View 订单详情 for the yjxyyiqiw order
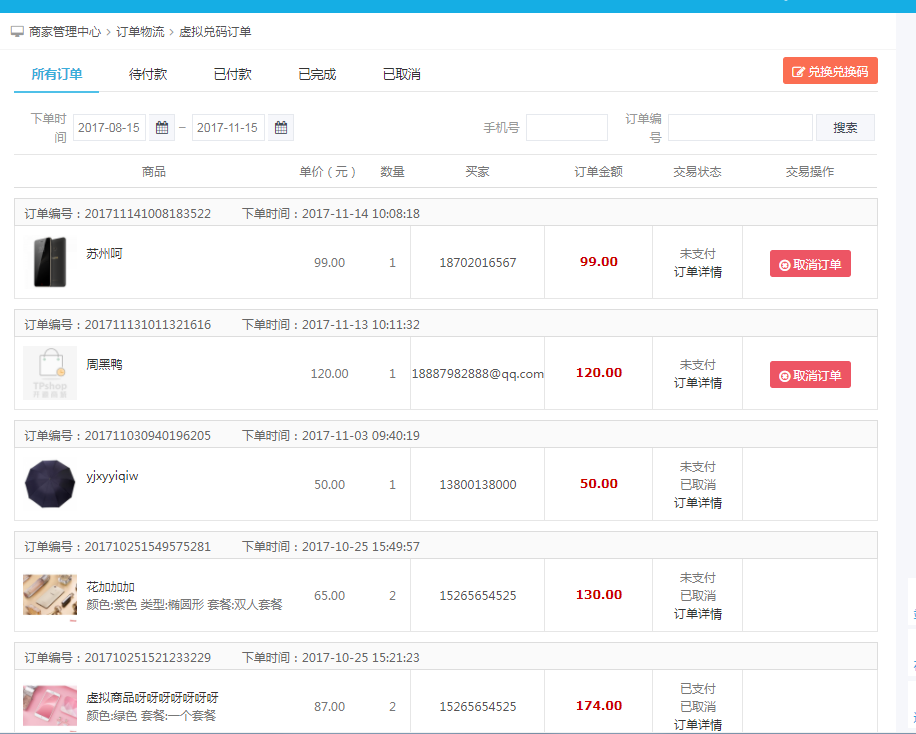The width and height of the screenshot is (916, 734). tap(698, 503)
